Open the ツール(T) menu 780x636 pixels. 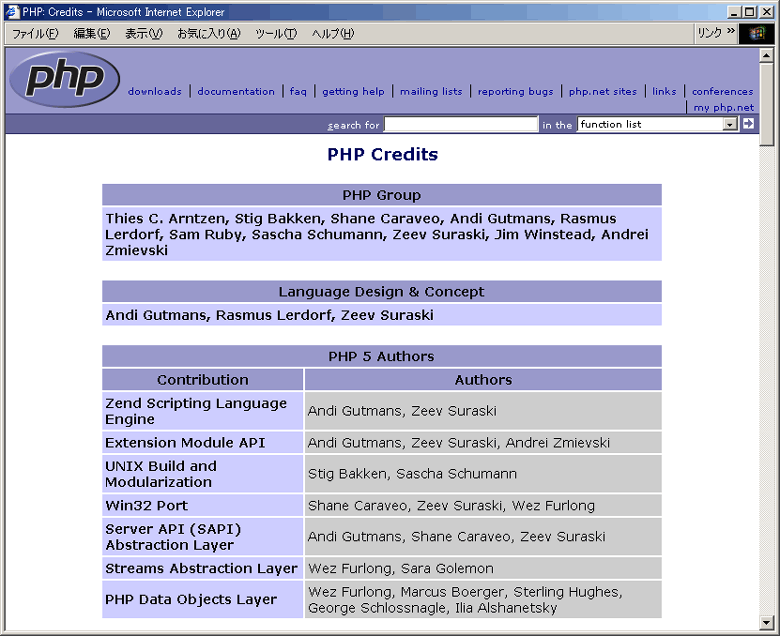(276, 33)
